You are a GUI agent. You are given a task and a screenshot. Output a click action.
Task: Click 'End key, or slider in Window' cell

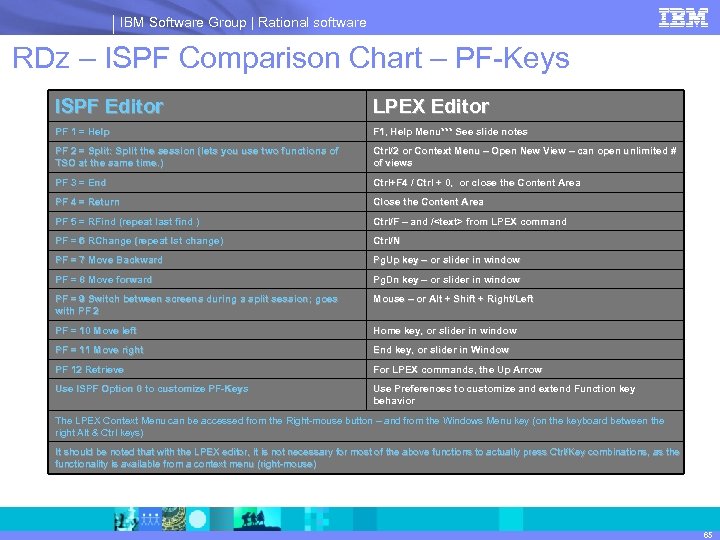525,350
